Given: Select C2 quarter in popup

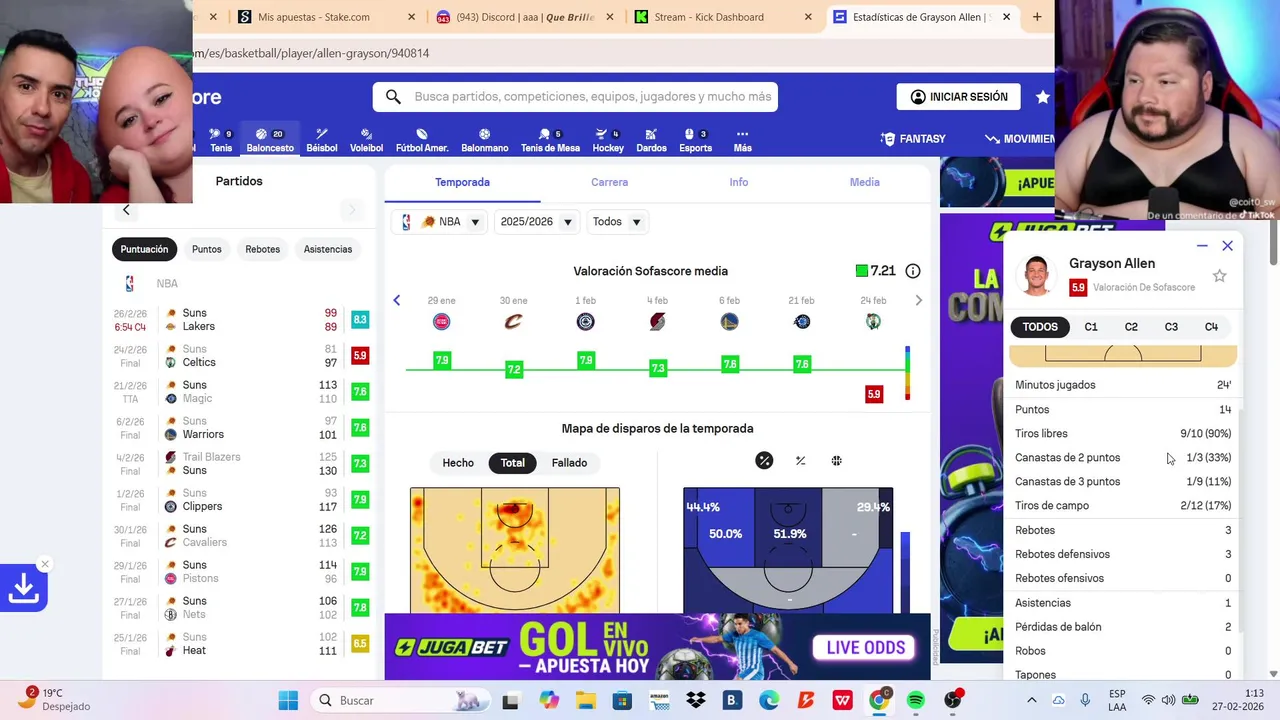Looking at the screenshot, I should (1131, 327).
